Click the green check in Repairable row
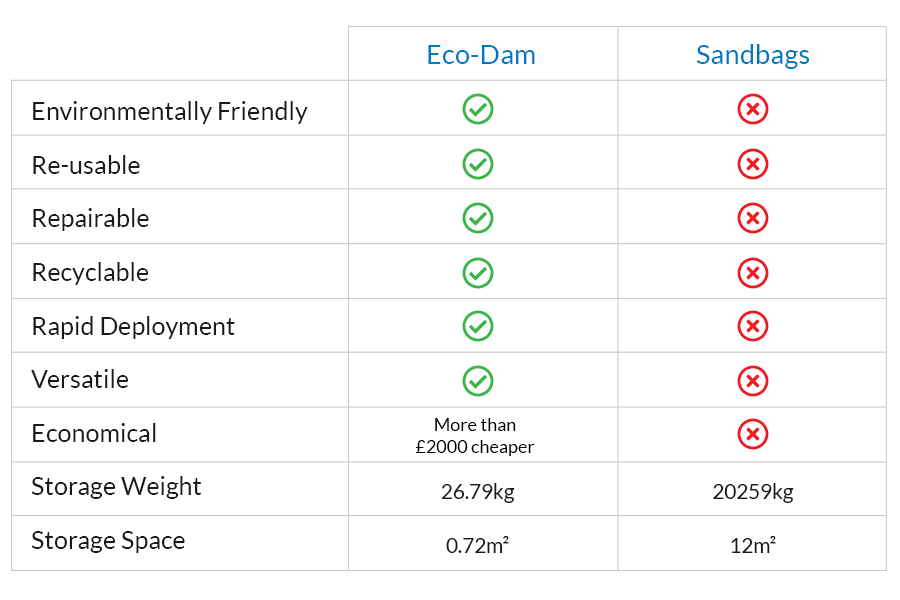The width and height of the screenshot is (900, 600). 478,217
